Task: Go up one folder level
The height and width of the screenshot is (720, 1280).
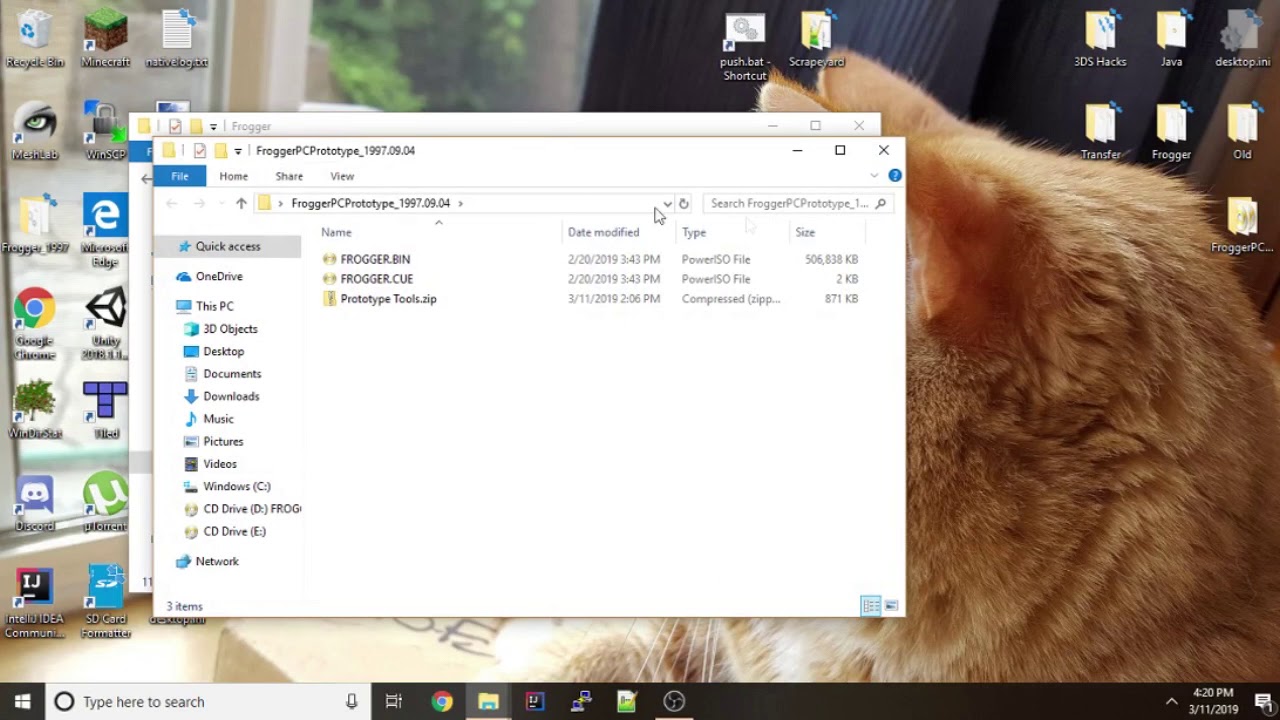Action: (241, 203)
